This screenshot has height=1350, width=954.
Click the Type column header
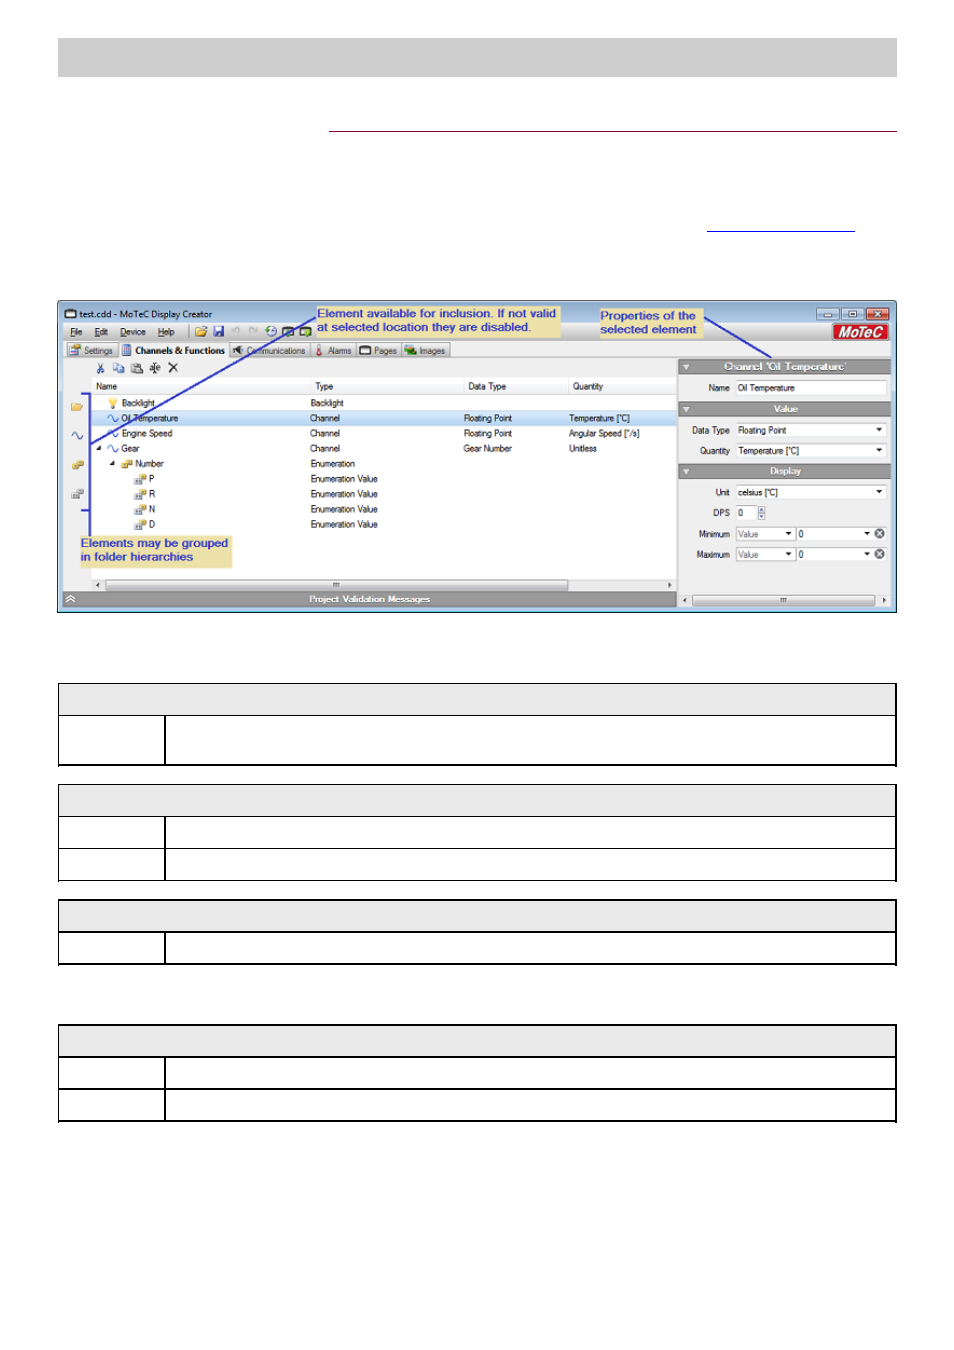[x=389, y=386]
